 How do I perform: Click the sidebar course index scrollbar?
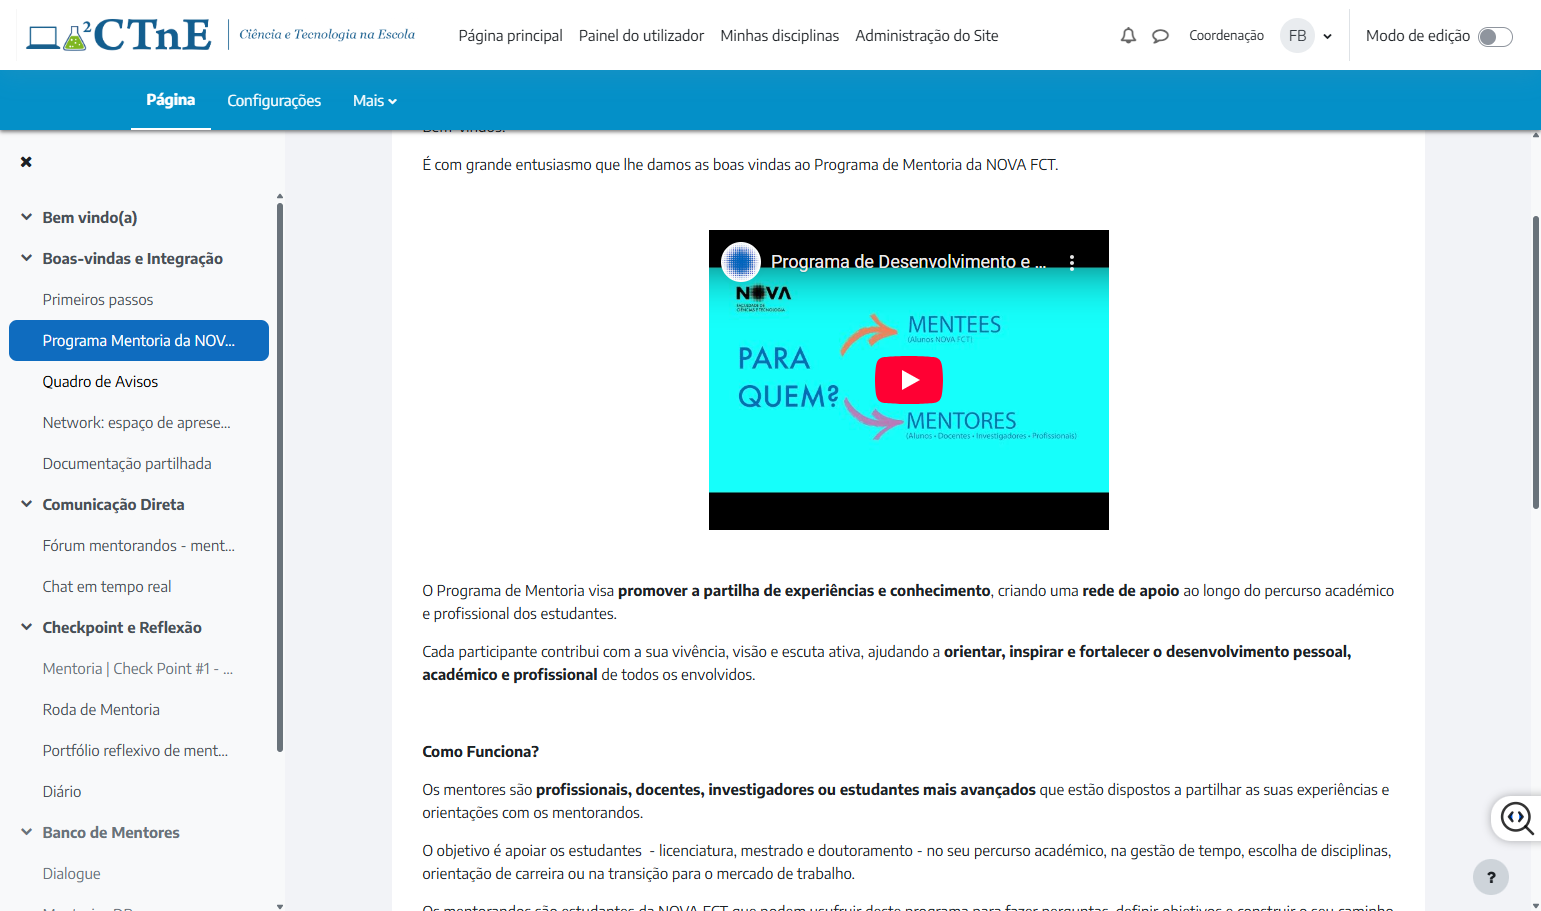pyautogui.click(x=280, y=476)
